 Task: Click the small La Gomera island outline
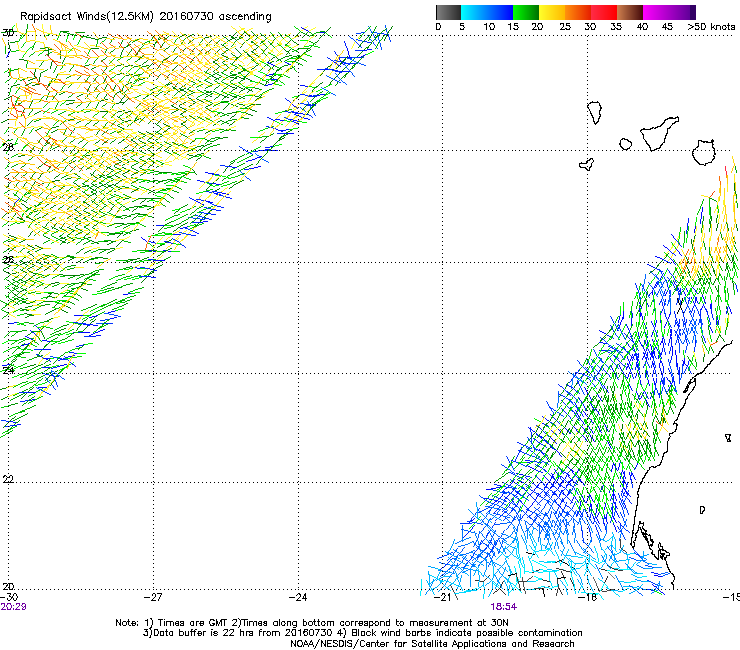(x=625, y=144)
